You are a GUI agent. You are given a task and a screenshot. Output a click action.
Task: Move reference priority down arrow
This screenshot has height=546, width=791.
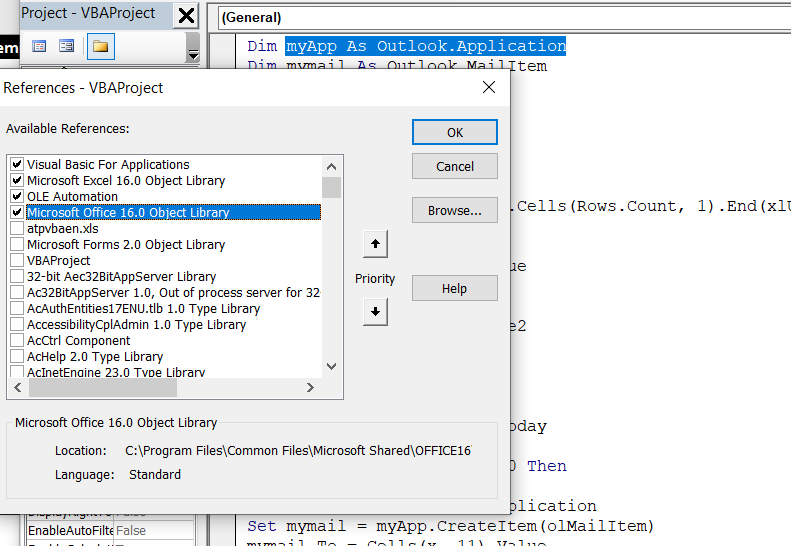pos(375,312)
